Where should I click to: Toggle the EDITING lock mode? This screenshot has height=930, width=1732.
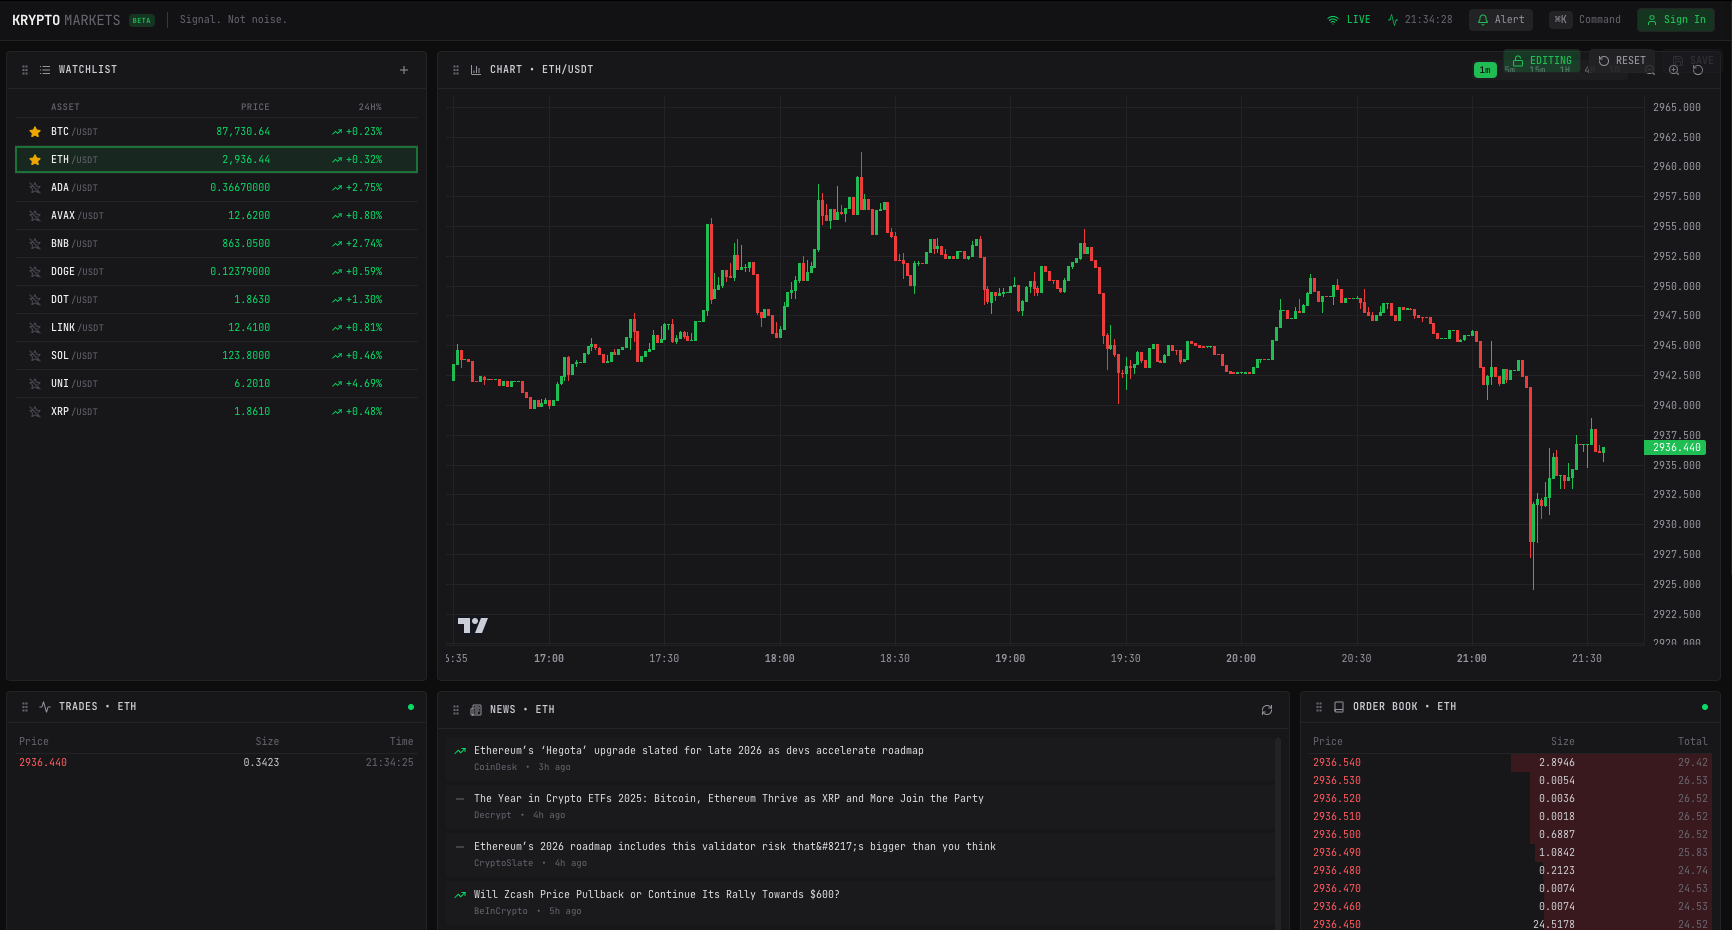tap(1542, 60)
